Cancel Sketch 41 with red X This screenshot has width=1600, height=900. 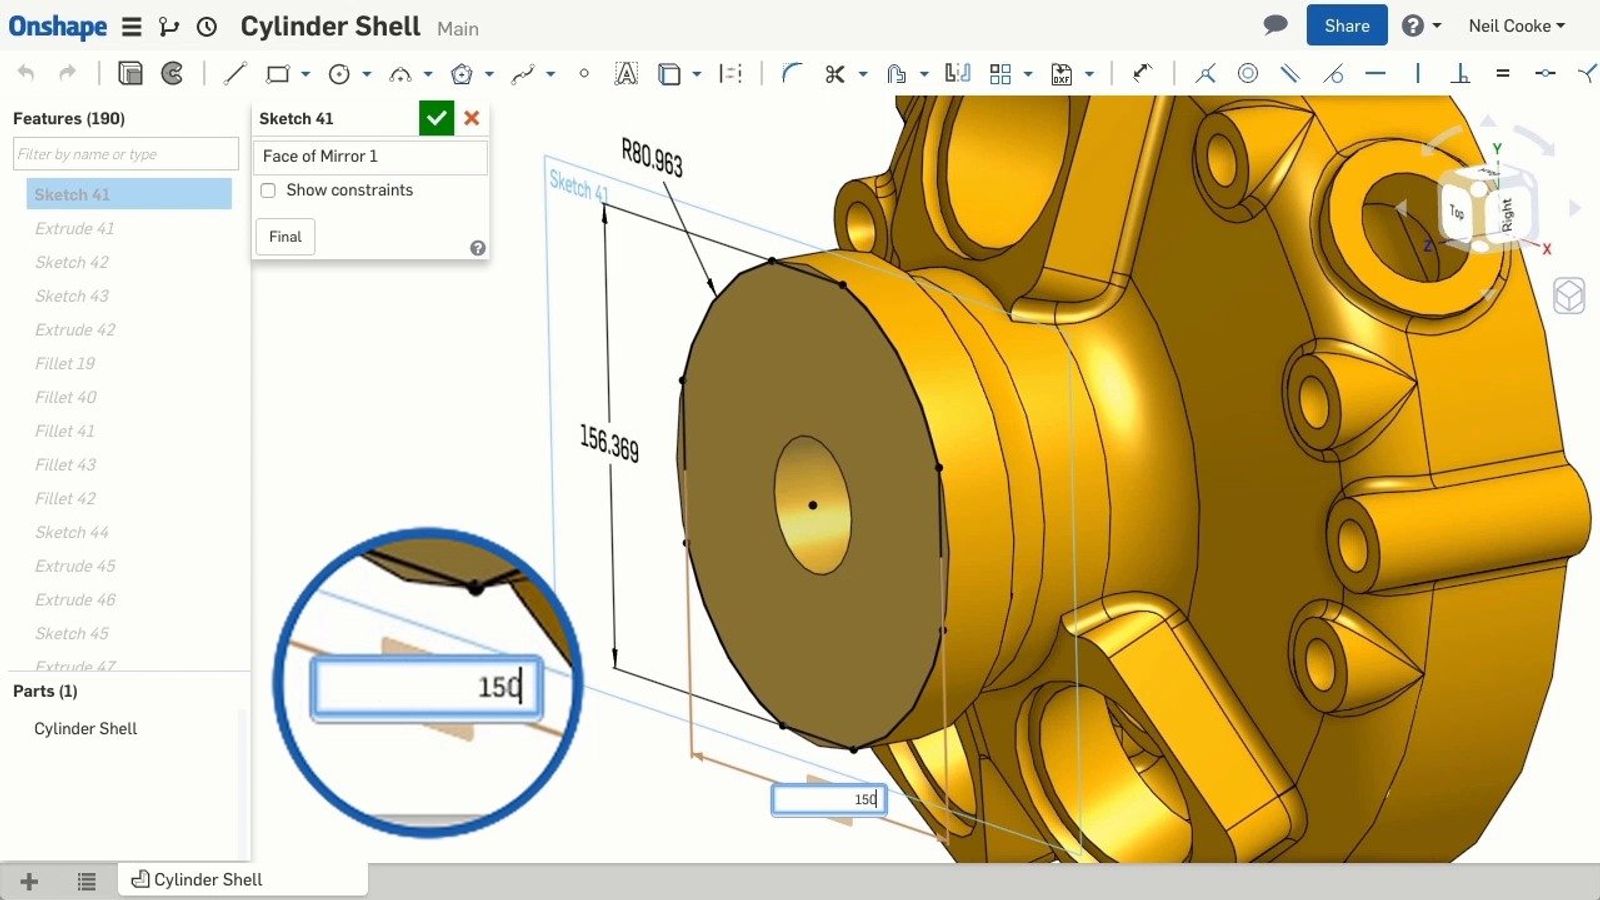(x=472, y=118)
